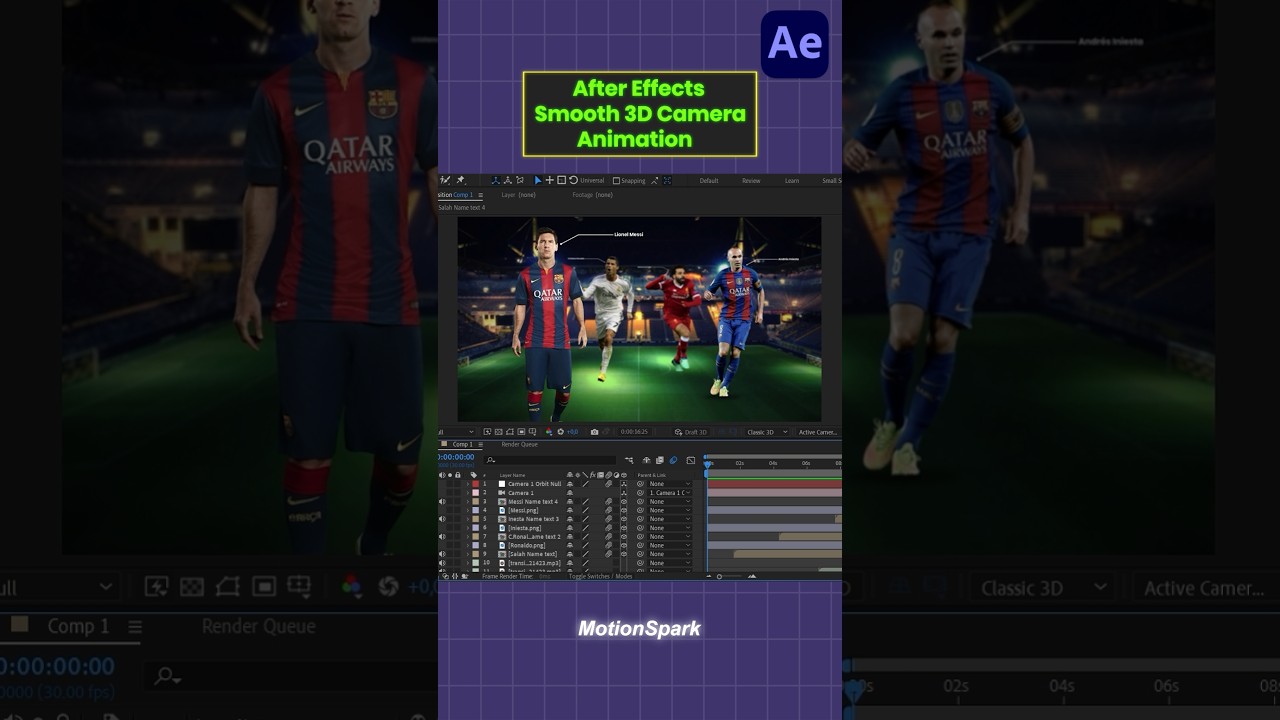The image size is (1280, 720).
Task: Click the label color swatch of Camera 1
Action: pos(475,493)
